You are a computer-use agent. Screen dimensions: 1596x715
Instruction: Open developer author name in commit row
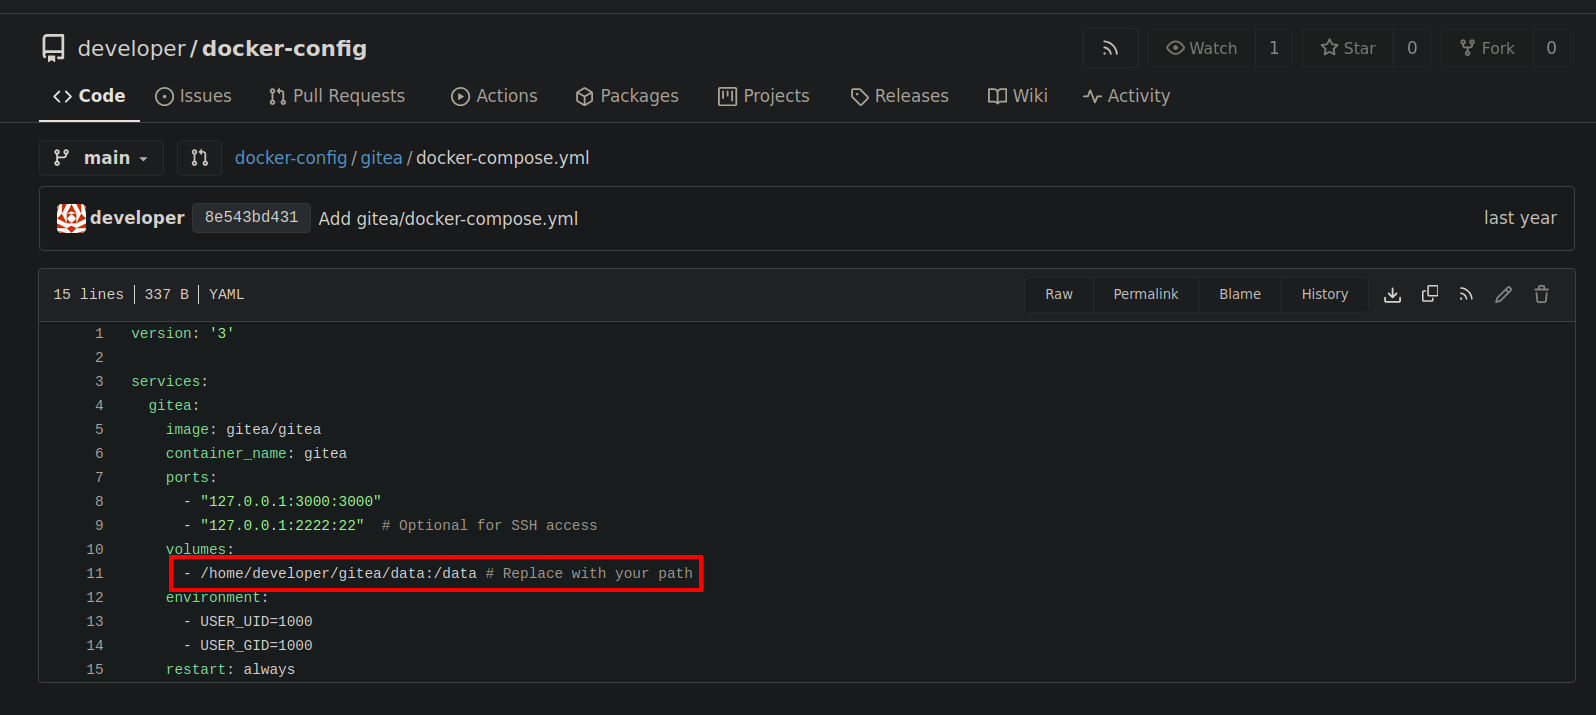click(x=137, y=218)
